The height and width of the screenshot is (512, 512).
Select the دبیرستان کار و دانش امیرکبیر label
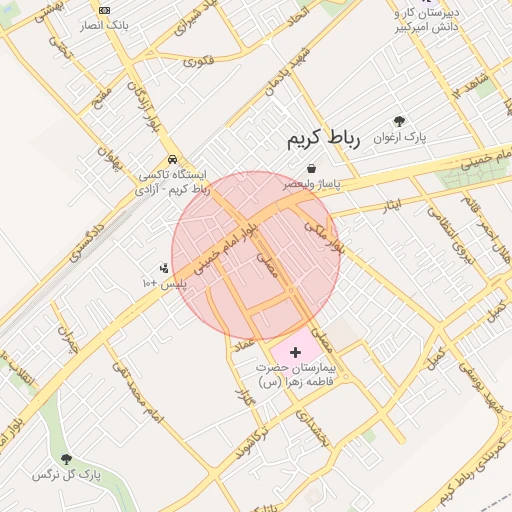point(427,20)
